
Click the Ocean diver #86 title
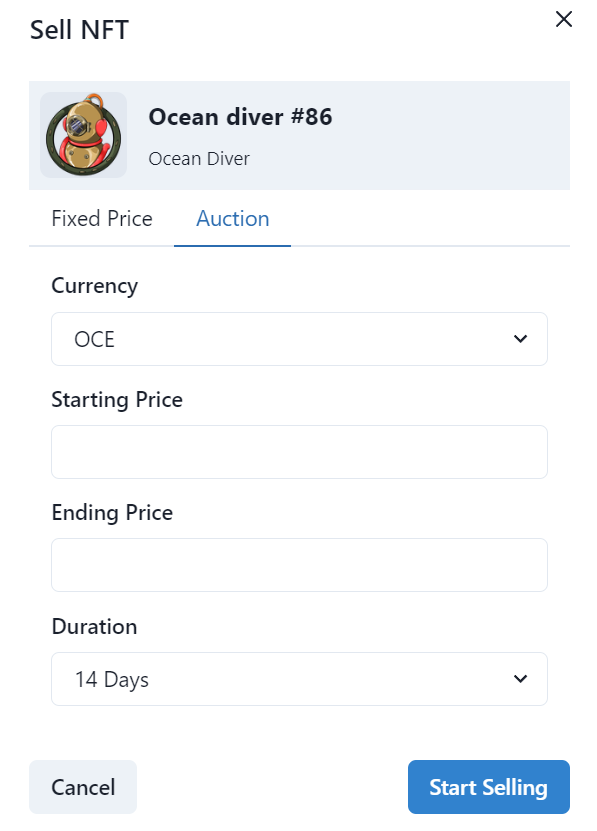point(240,117)
